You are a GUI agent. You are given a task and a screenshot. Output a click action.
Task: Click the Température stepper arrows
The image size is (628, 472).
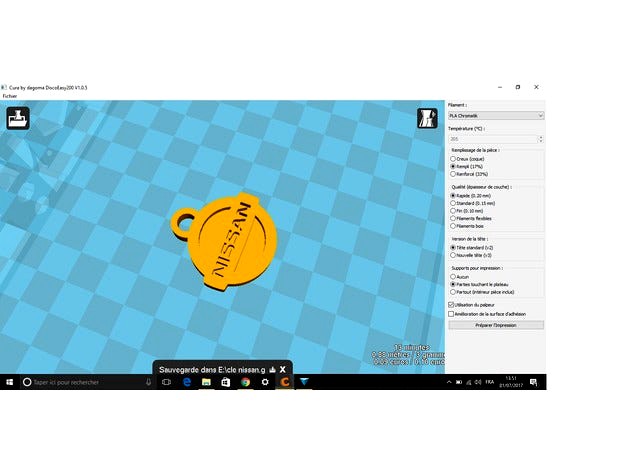541,140
